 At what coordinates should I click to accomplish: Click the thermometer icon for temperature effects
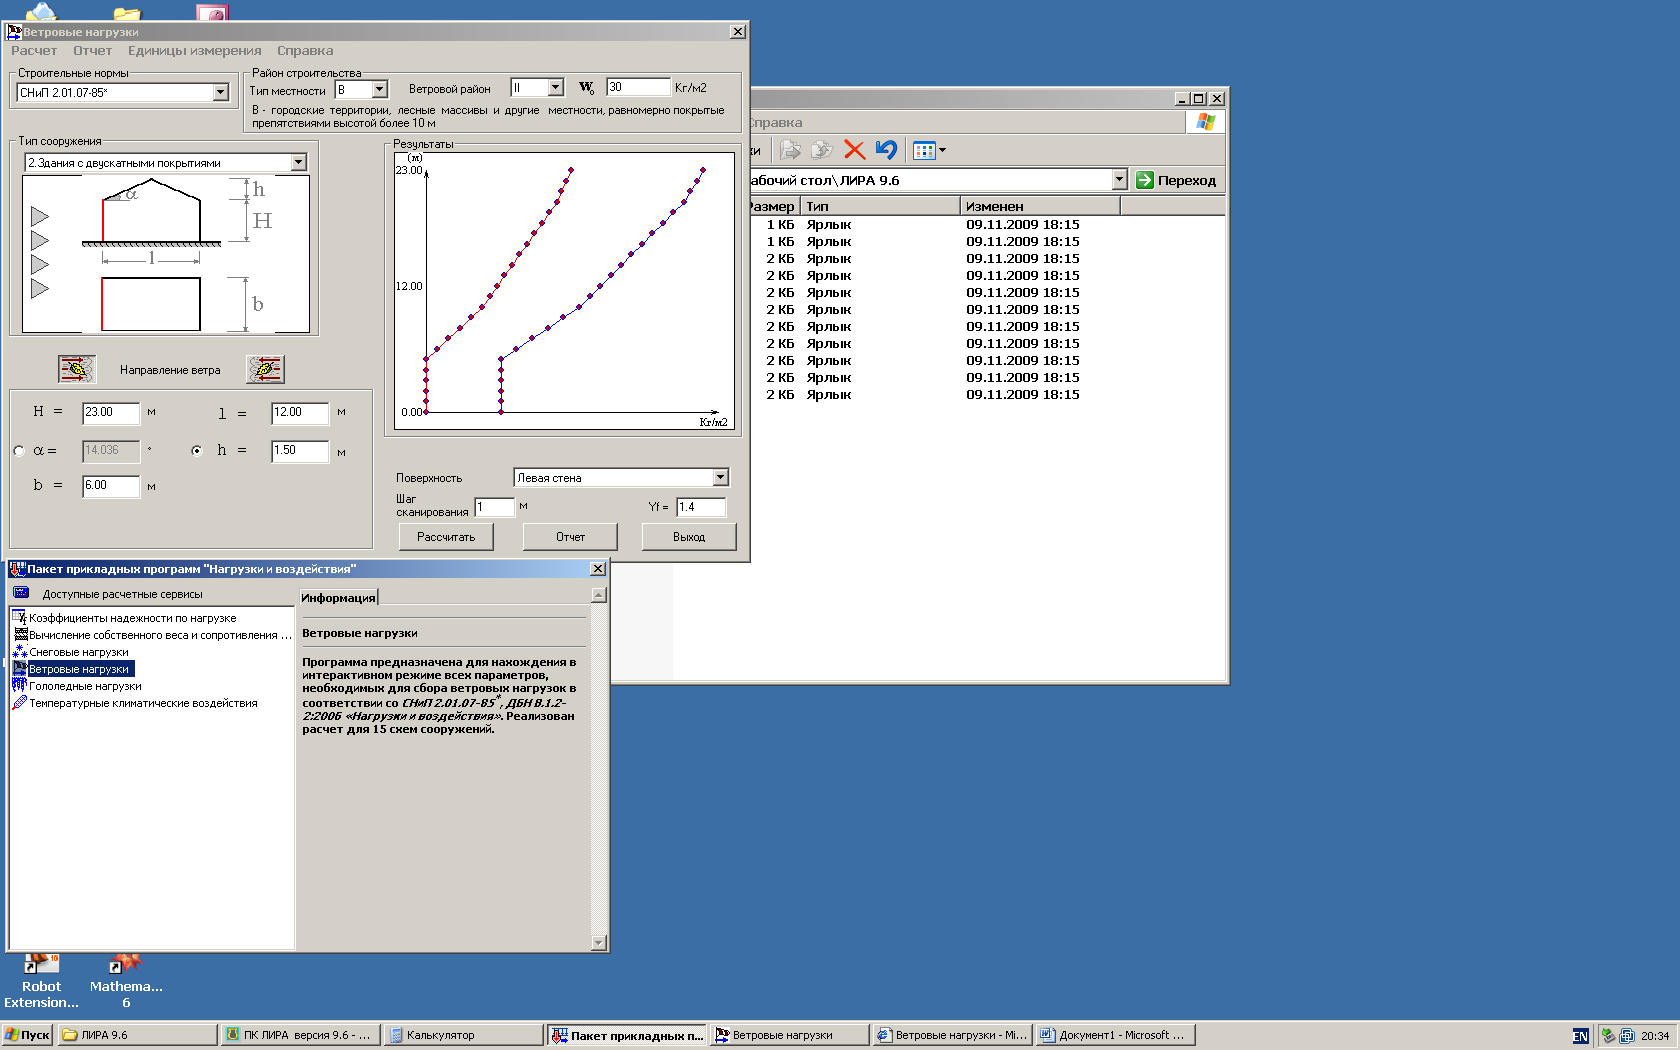click(20, 703)
